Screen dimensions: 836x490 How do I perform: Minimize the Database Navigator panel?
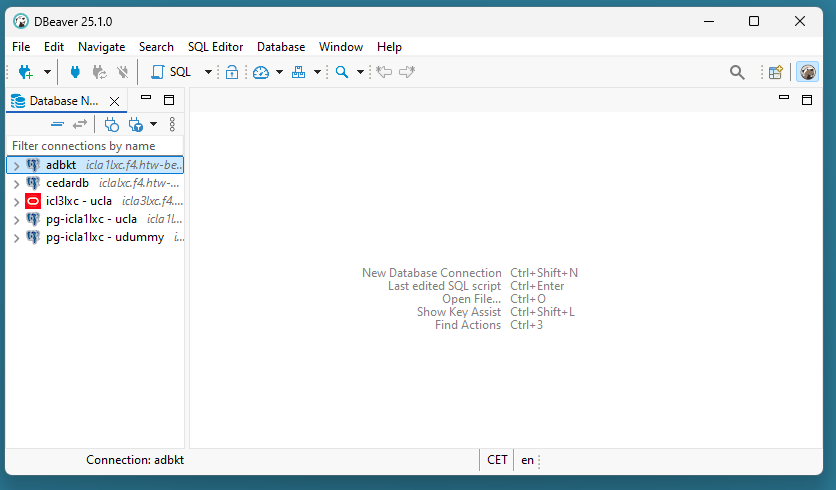click(146, 98)
